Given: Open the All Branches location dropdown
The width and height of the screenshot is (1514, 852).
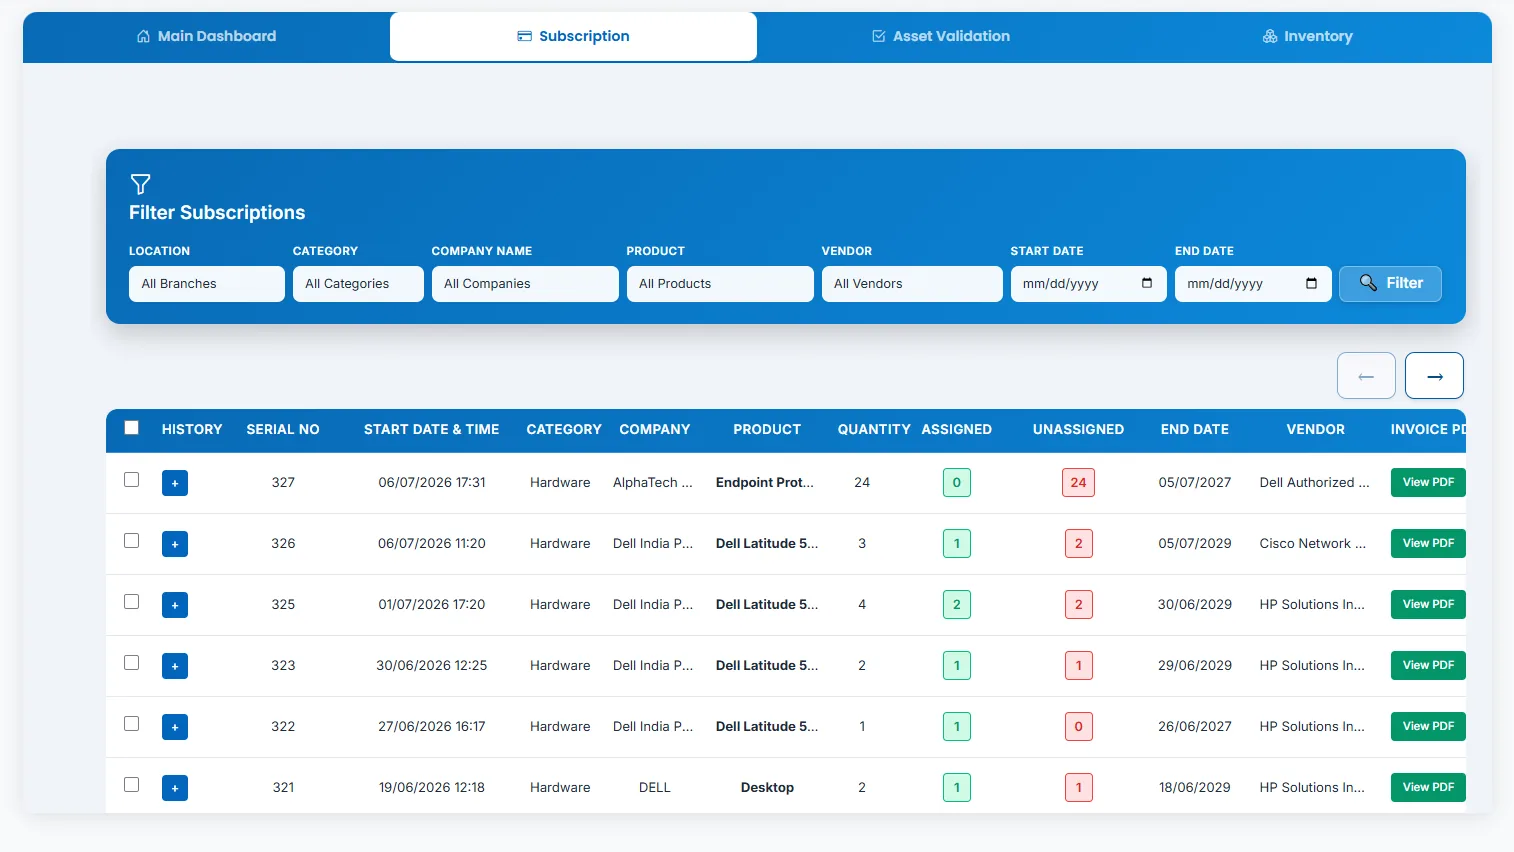Looking at the screenshot, I should point(207,284).
